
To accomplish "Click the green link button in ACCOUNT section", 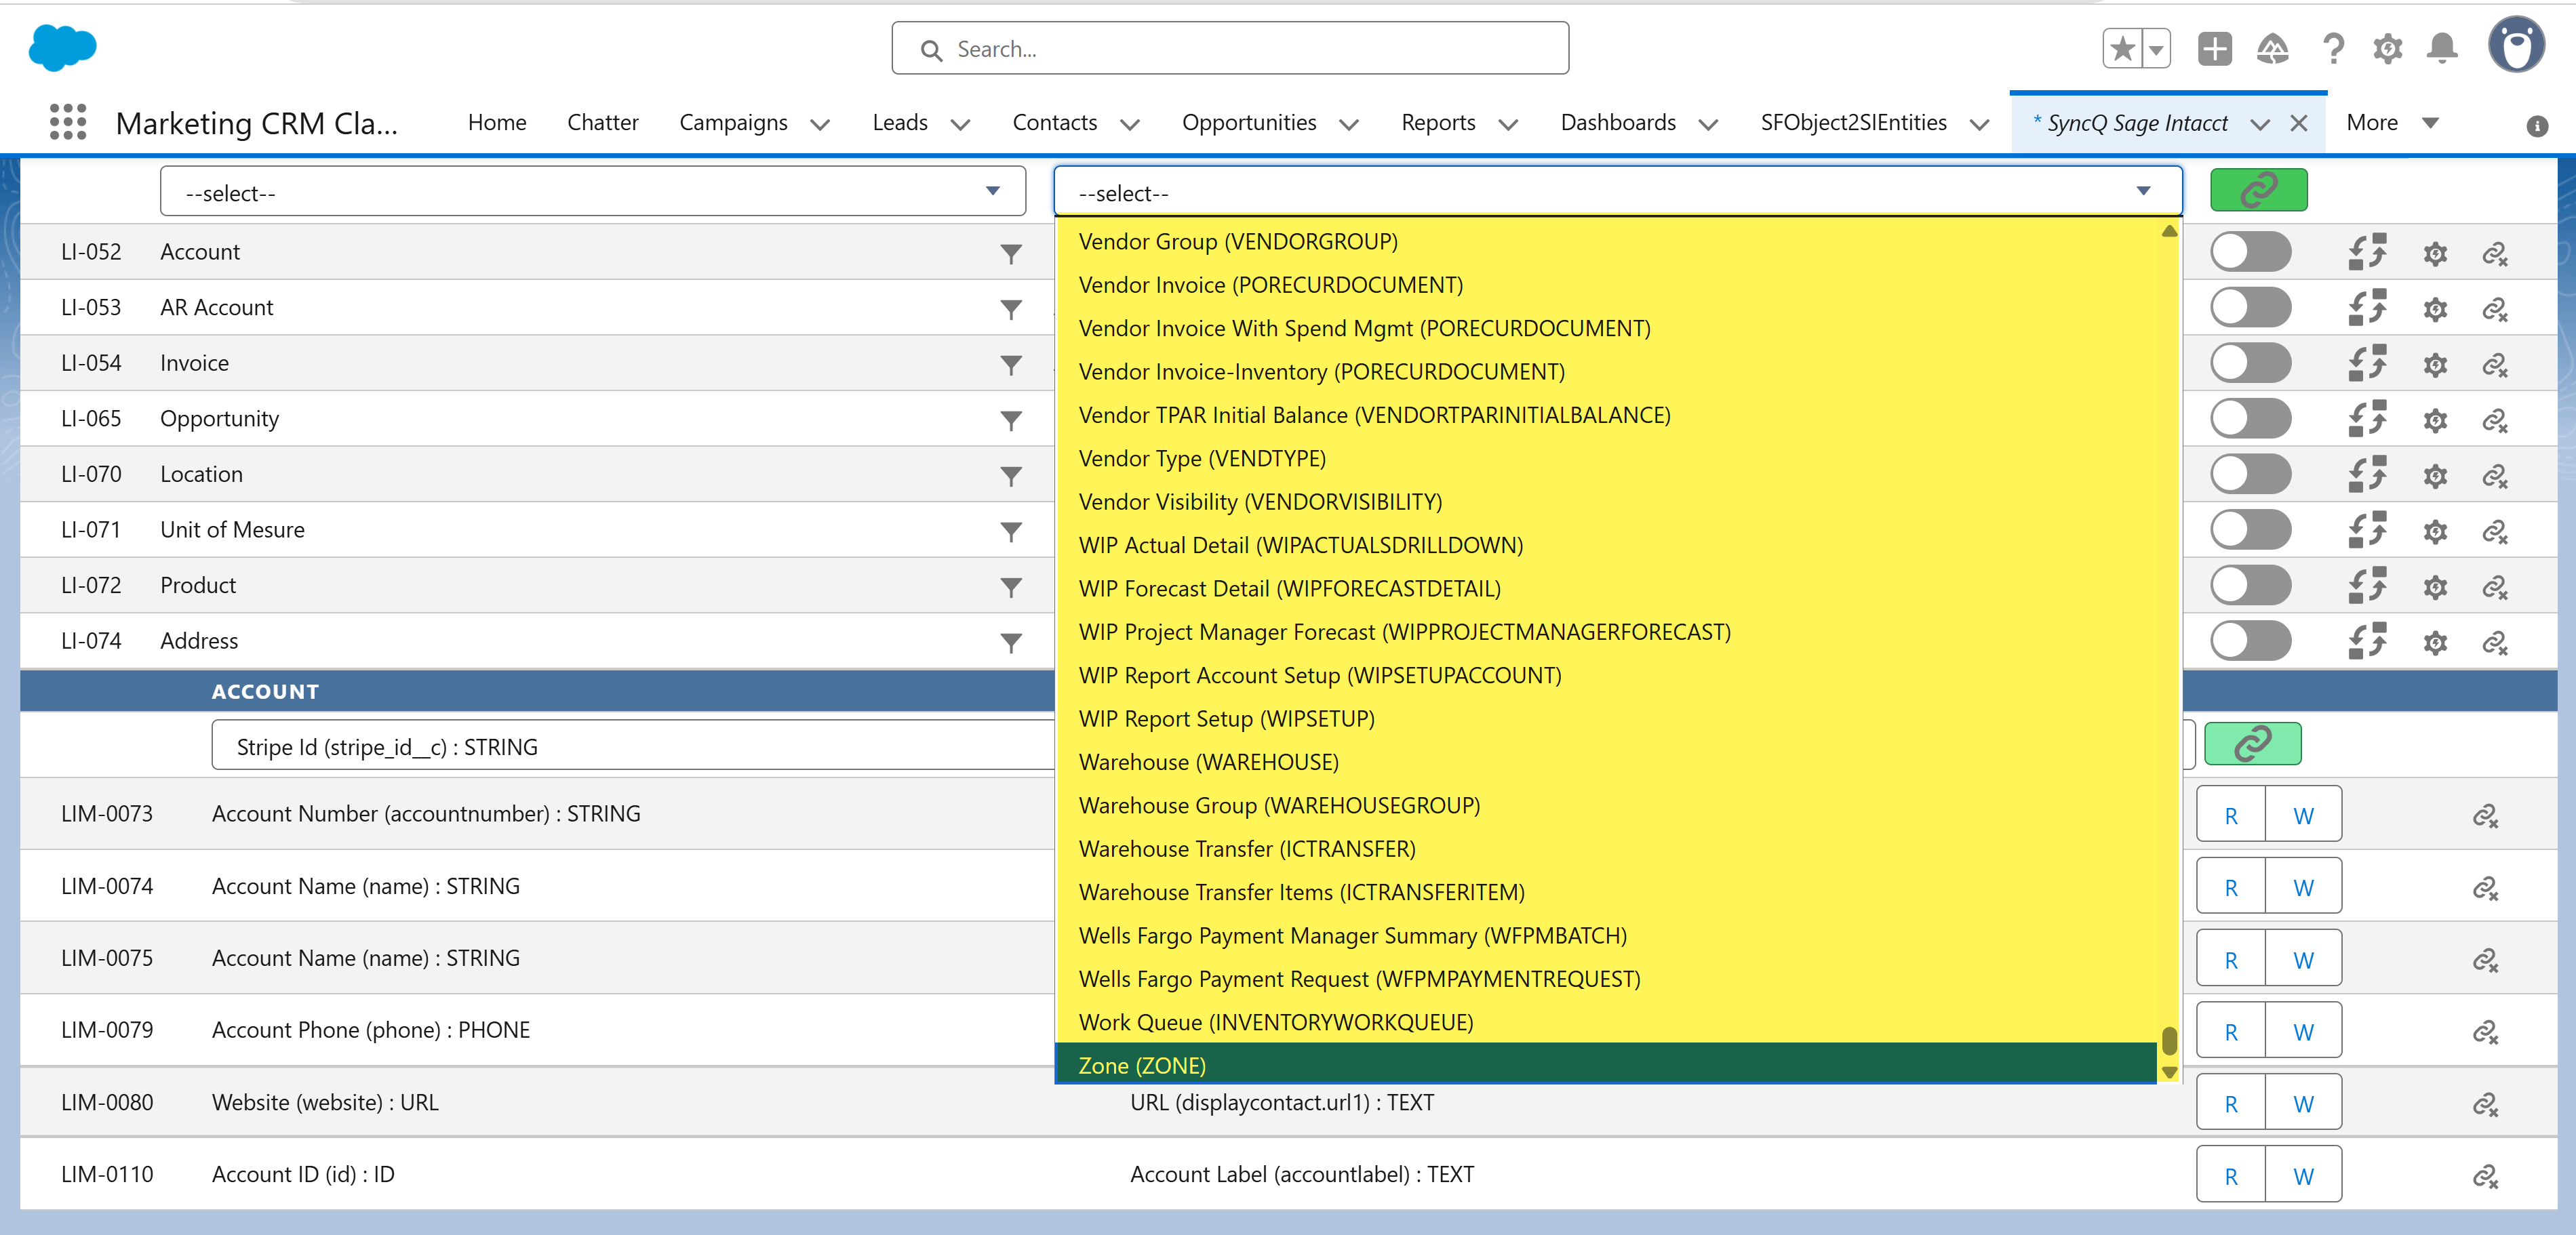I will pyautogui.click(x=2252, y=744).
